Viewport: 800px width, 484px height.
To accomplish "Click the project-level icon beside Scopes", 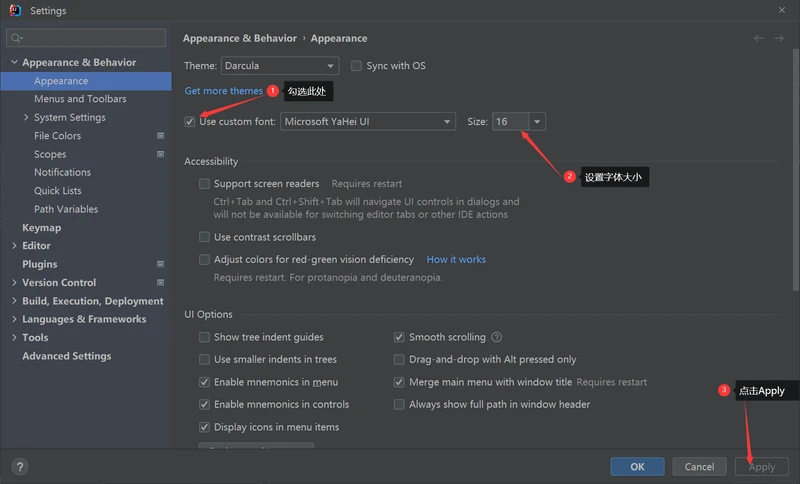I will coord(160,154).
